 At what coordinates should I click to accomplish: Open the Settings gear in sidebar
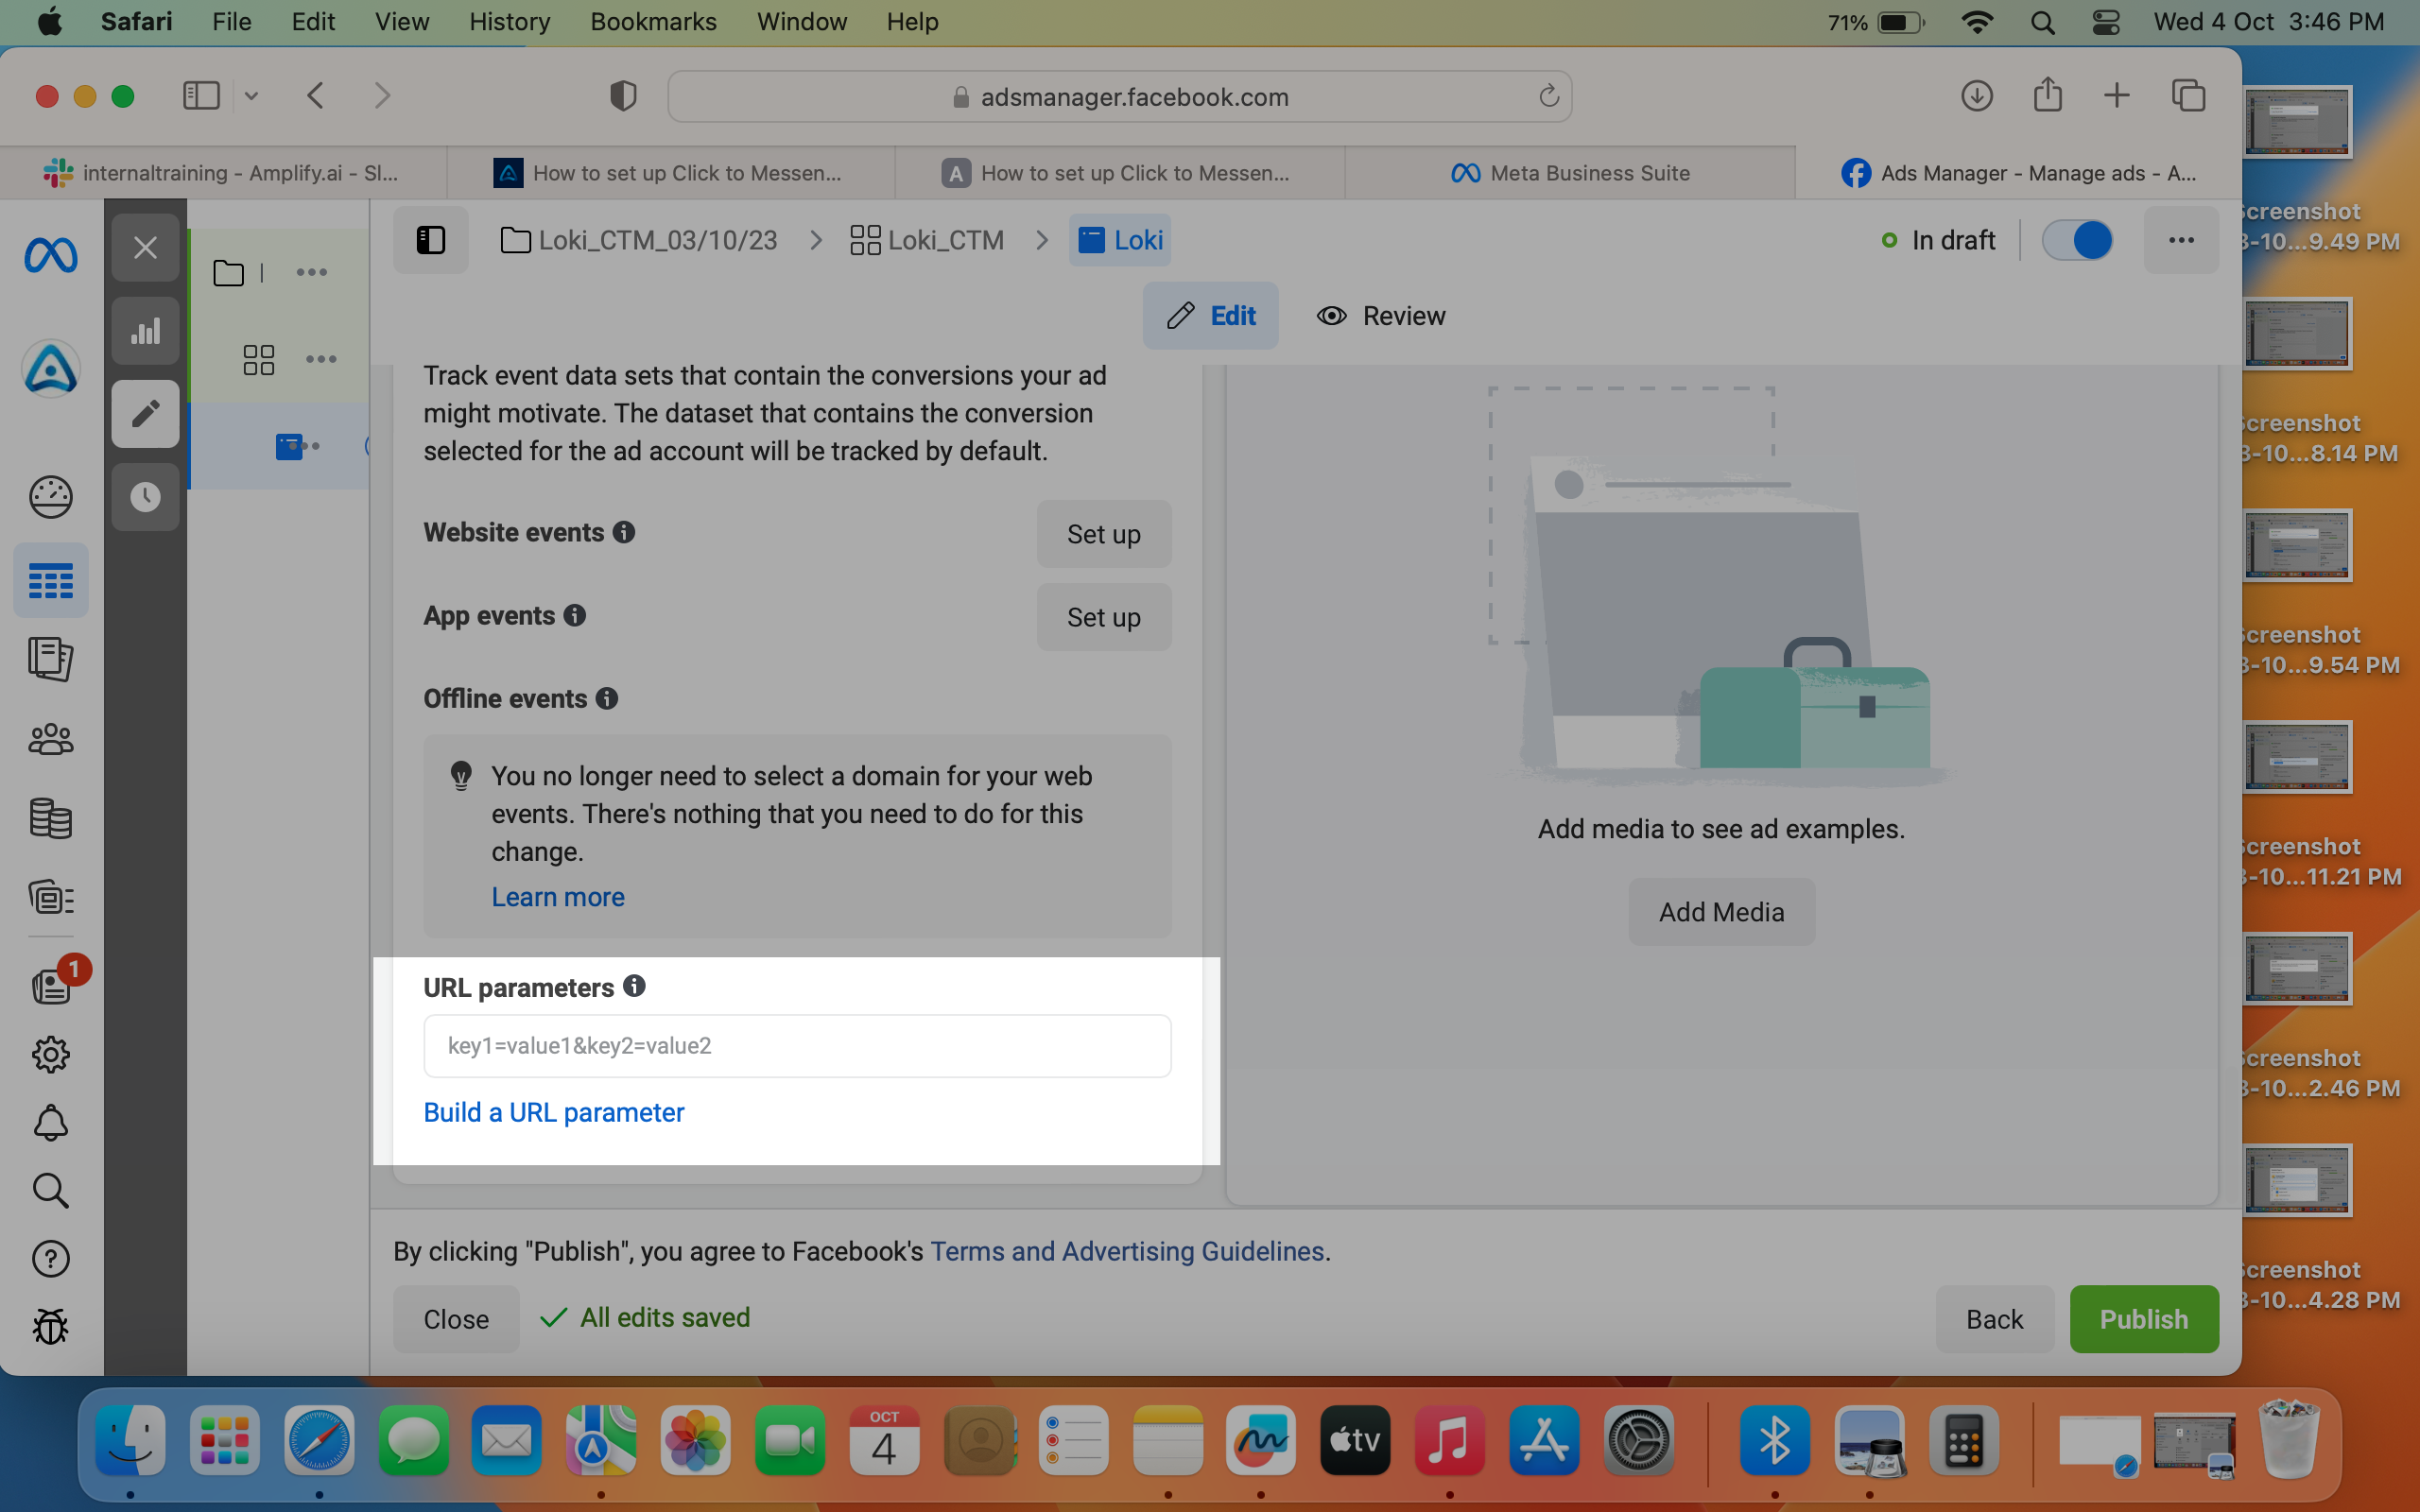[x=50, y=1054]
